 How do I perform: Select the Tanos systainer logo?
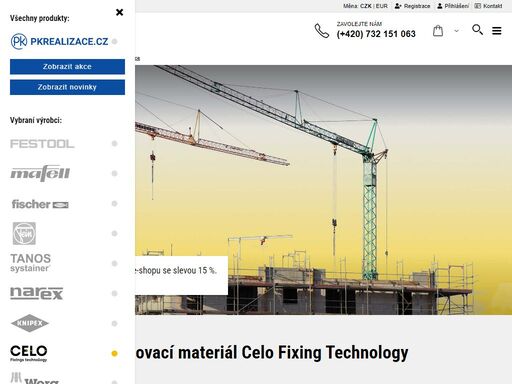pos(31,263)
